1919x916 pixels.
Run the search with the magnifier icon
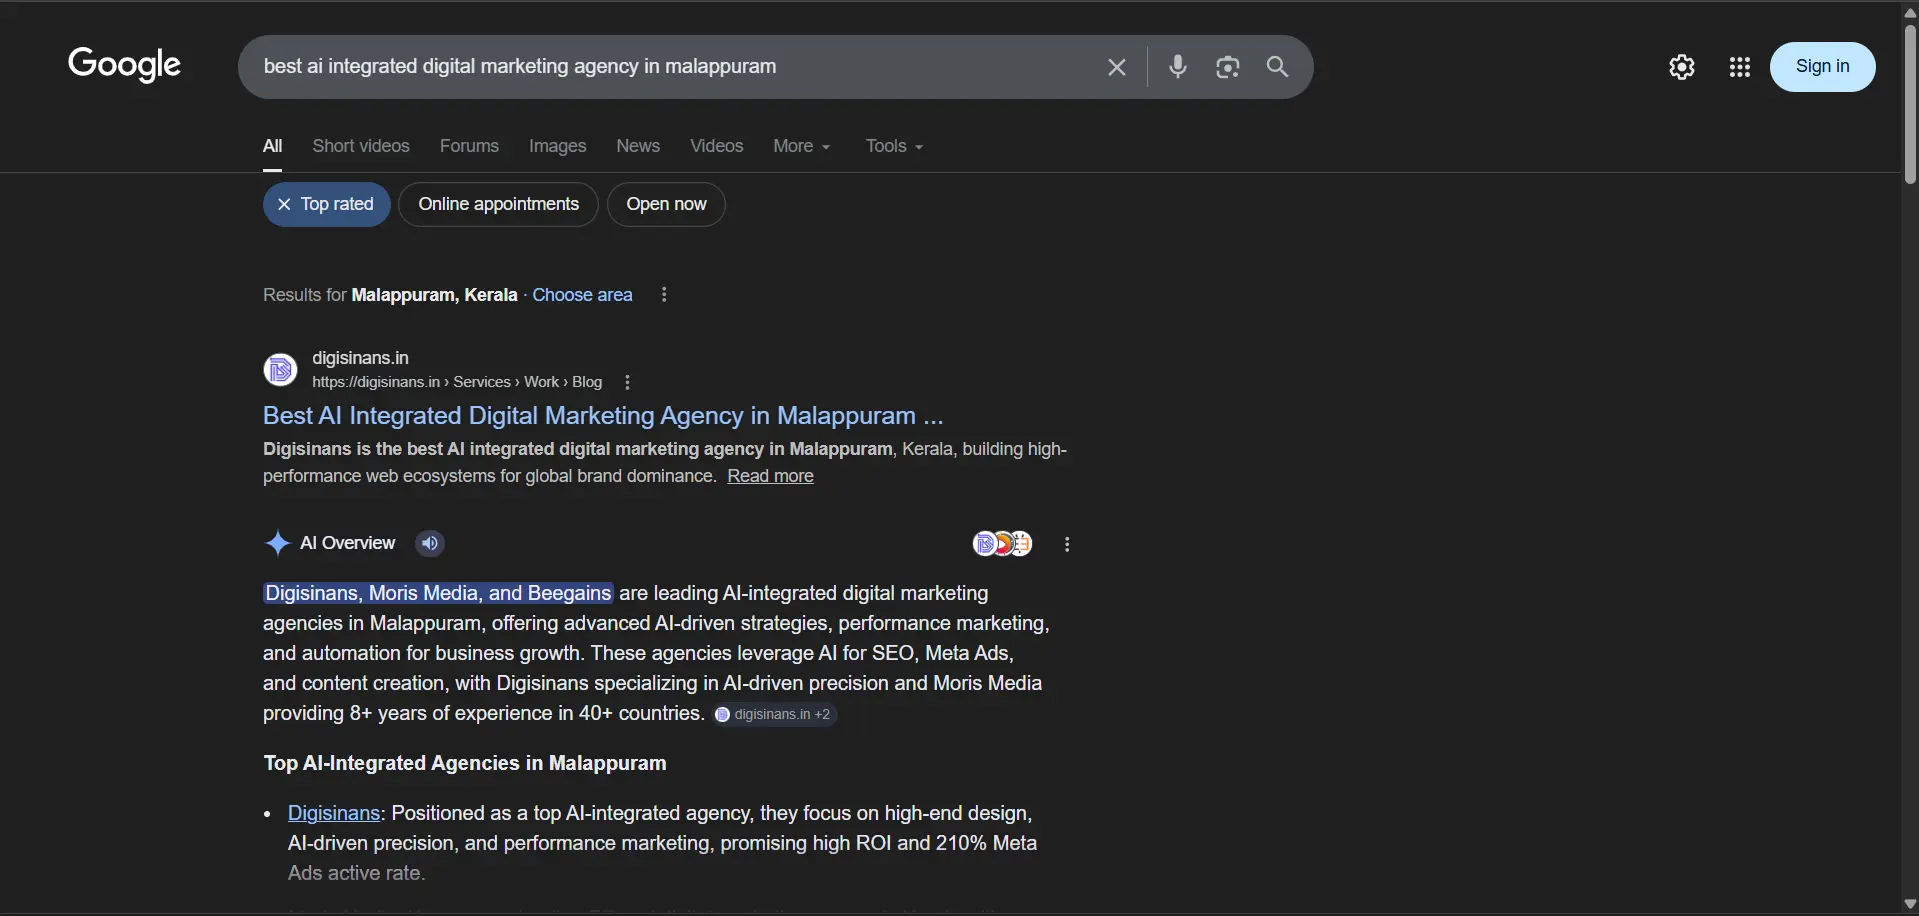[1277, 67]
